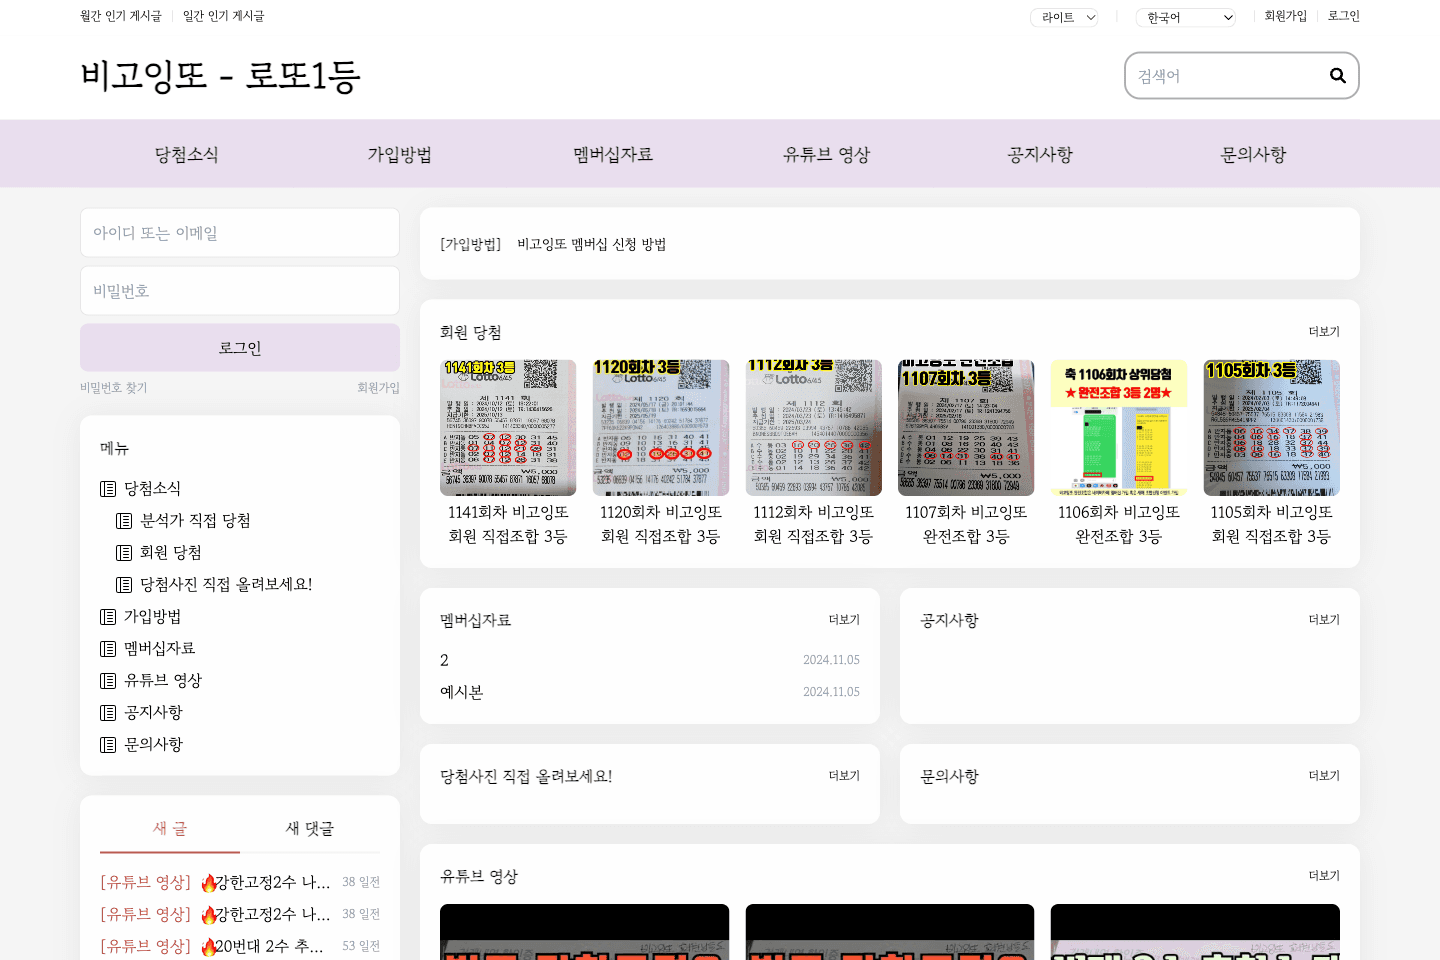
Task: Select 공지사항 in the main navigation bar
Action: [1040, 154]
